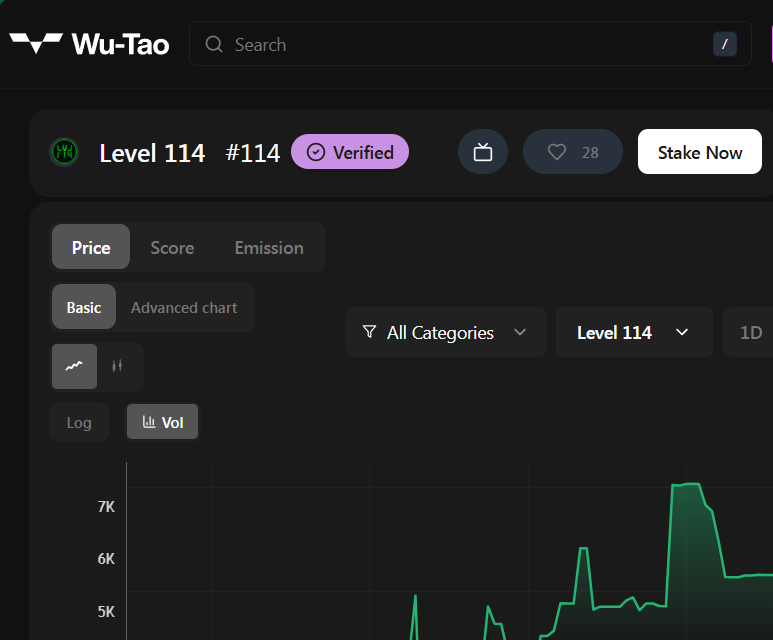
Task: Click the 6K axis label
Action: (106, 559)
